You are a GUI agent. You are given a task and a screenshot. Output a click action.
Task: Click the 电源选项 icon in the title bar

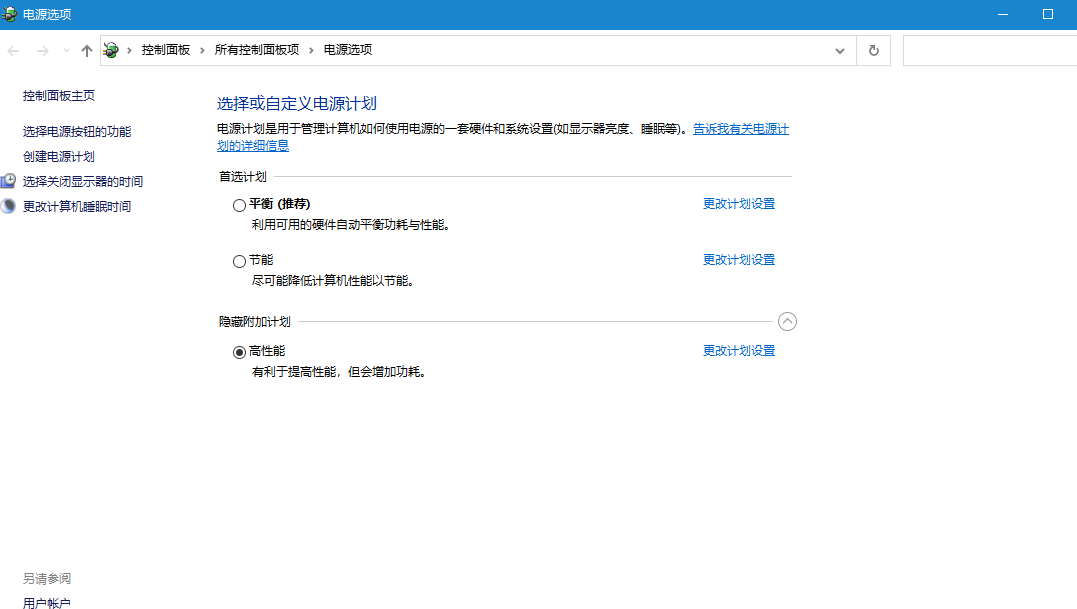point(10,14)
